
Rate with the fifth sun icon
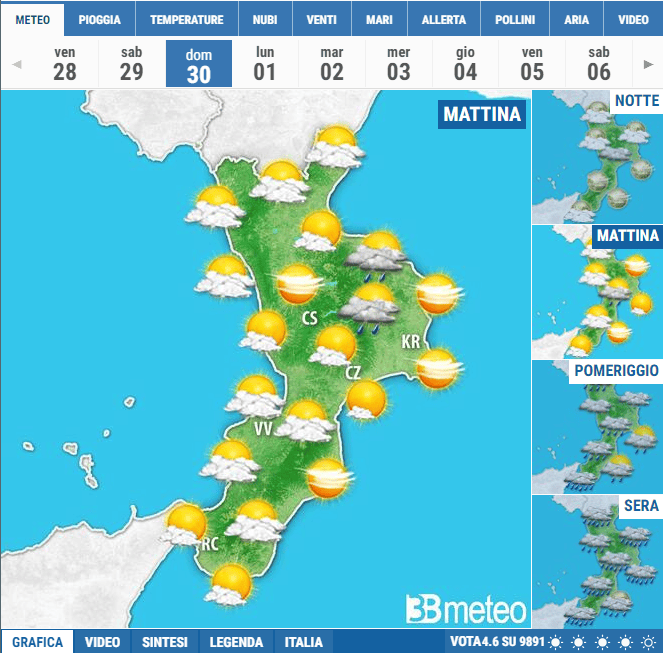[x=648, y=642]
